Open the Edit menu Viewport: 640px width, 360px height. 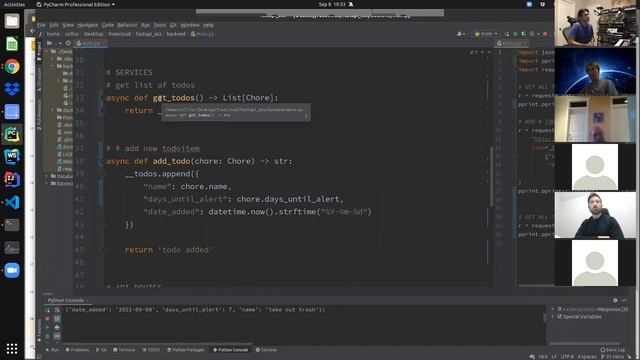coord(54,25)
